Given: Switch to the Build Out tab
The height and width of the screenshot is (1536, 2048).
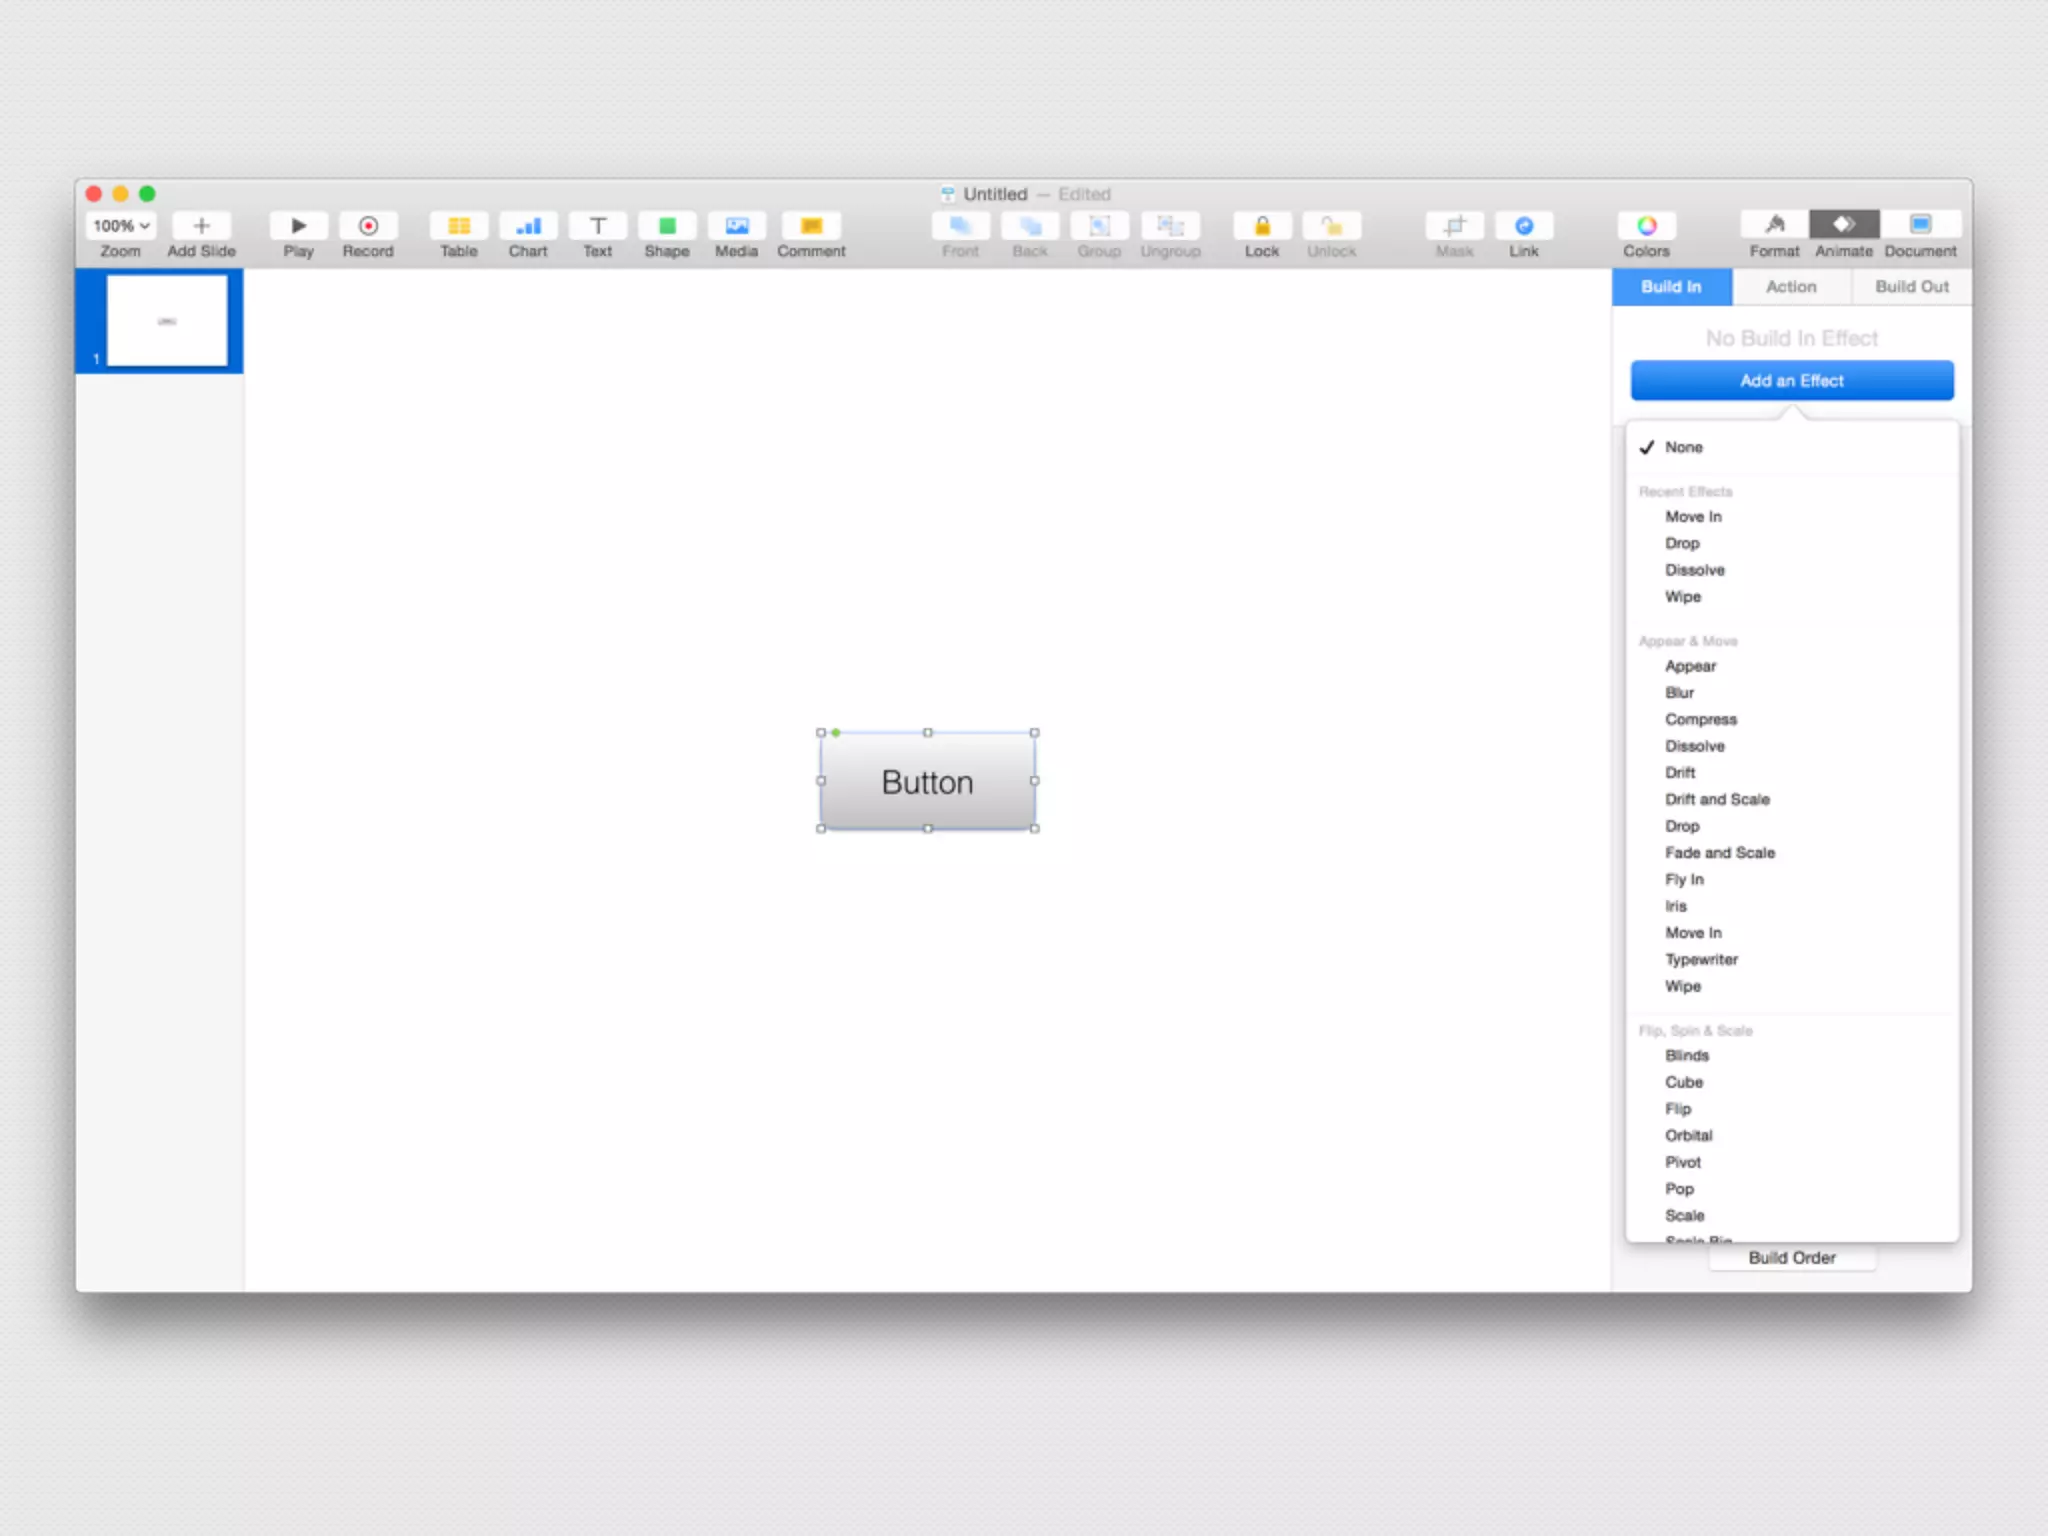Looking at the screenshot, I should [1911, 287].
